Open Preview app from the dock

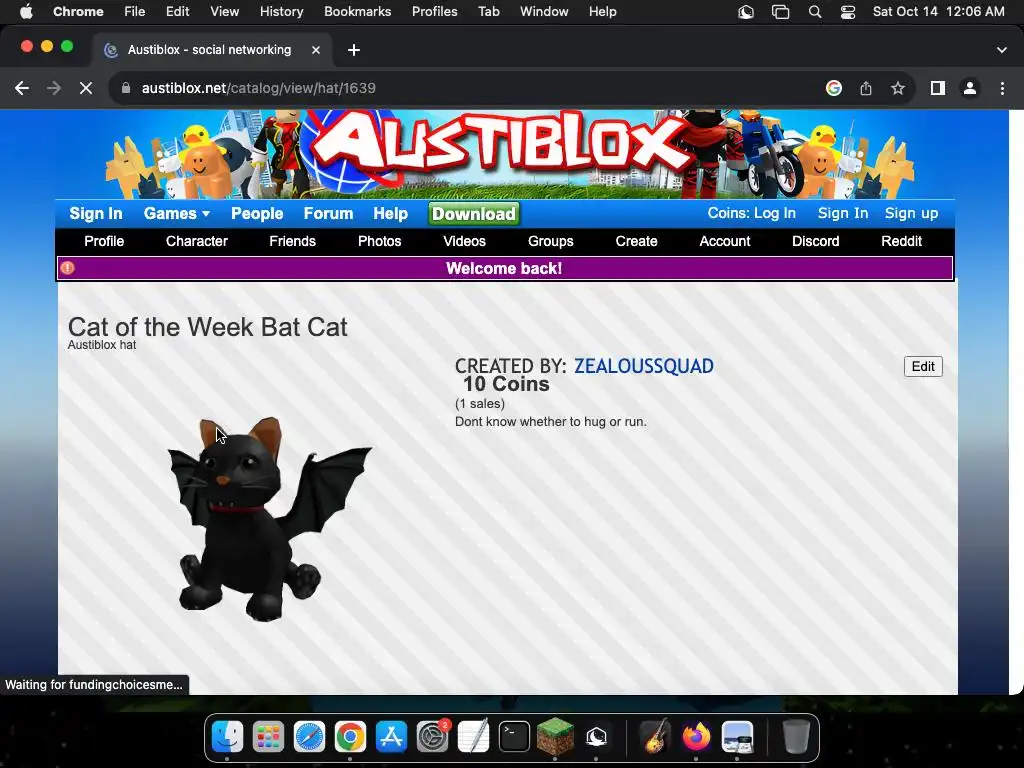coord(737,737)
